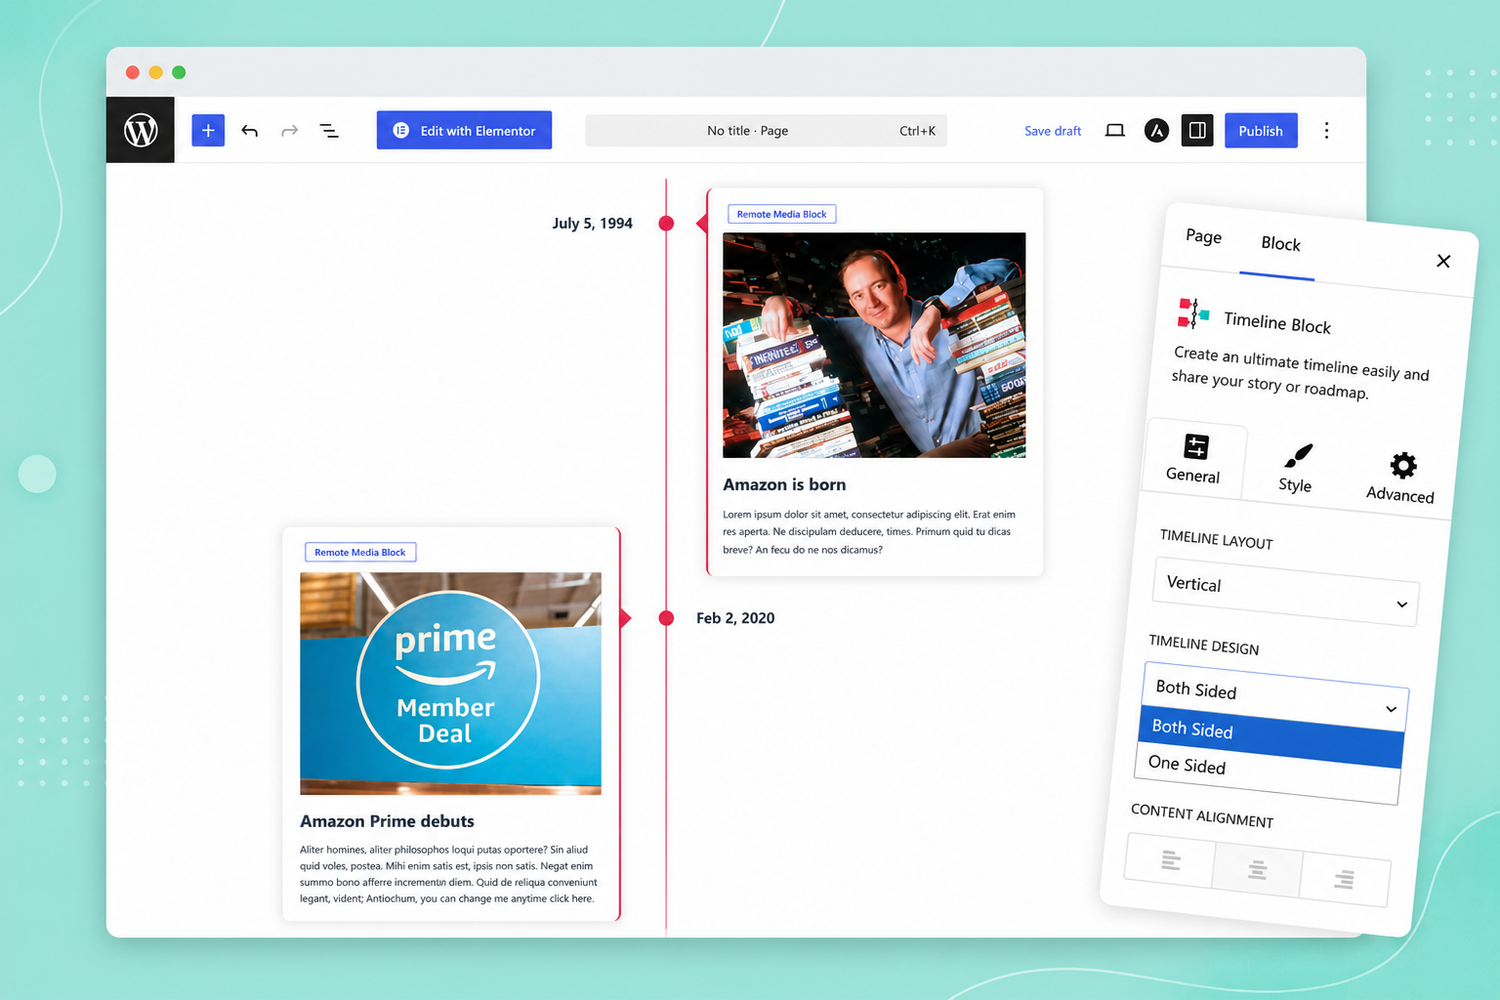Screen dimensions: 1500x1000
Task: Open the document overview list view
Action: (329, 131)
